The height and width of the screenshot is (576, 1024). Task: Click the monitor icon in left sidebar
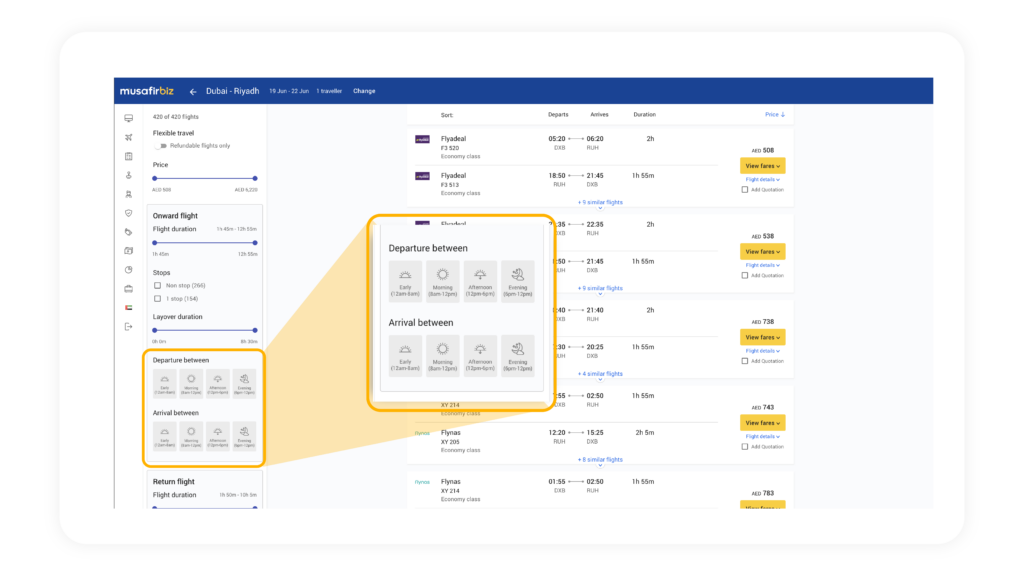point(129,118)
